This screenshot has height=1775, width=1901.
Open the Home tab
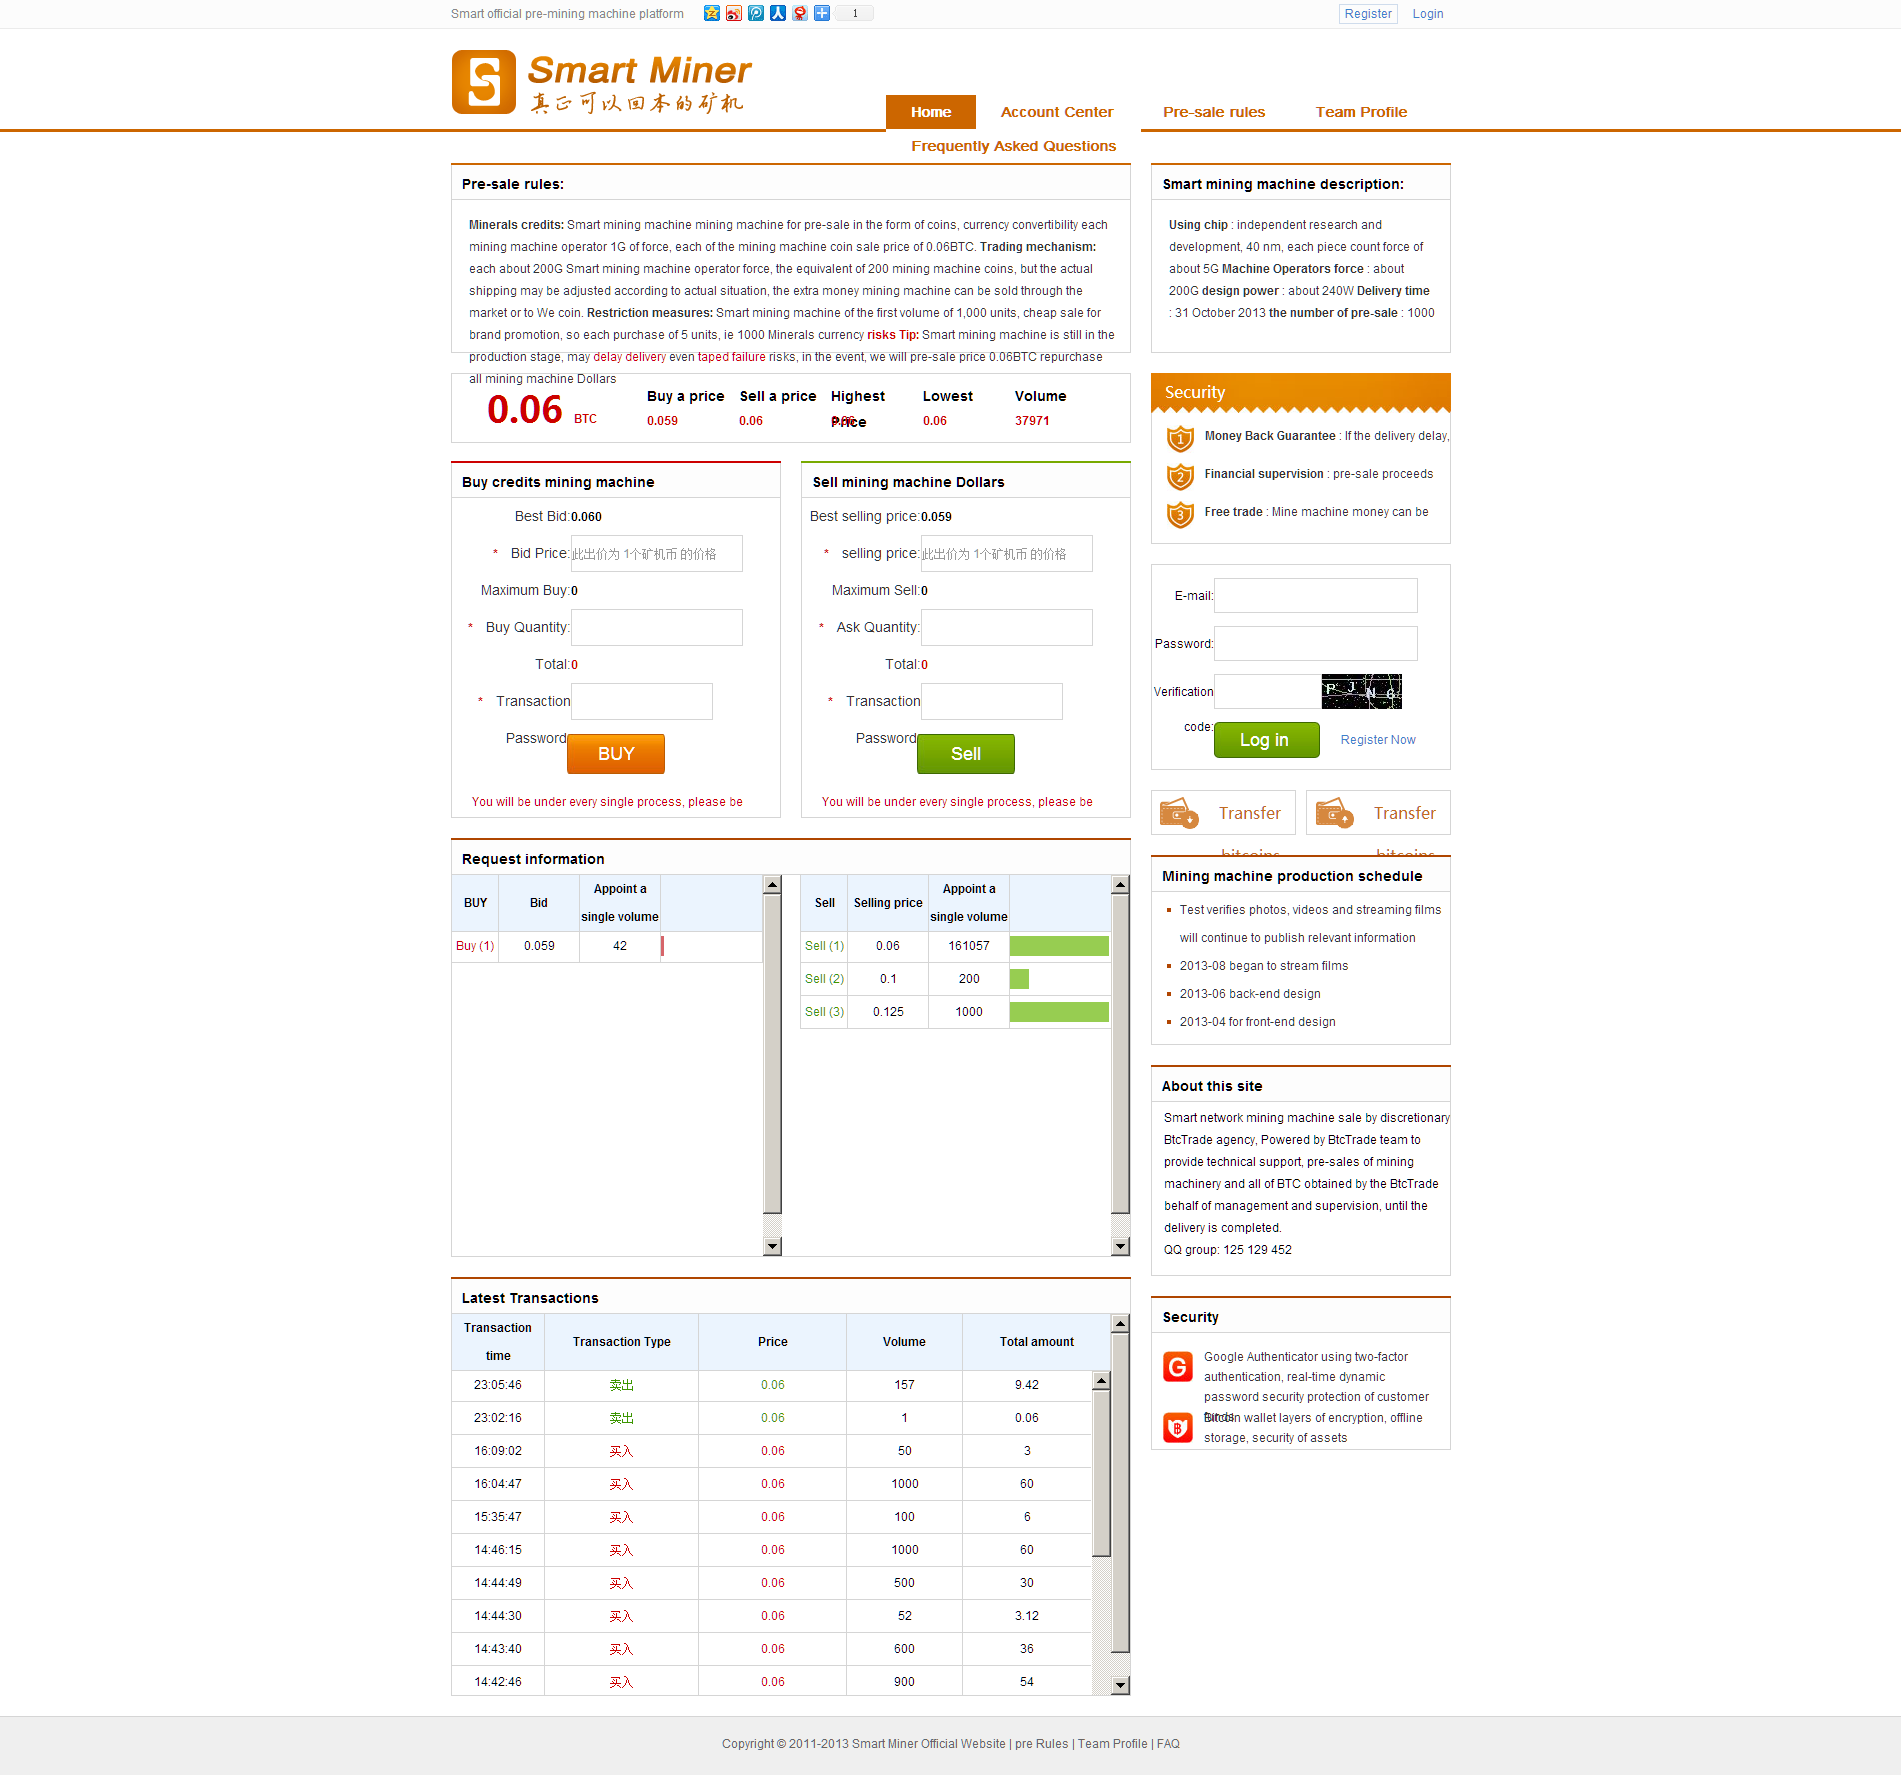[931, 112]
